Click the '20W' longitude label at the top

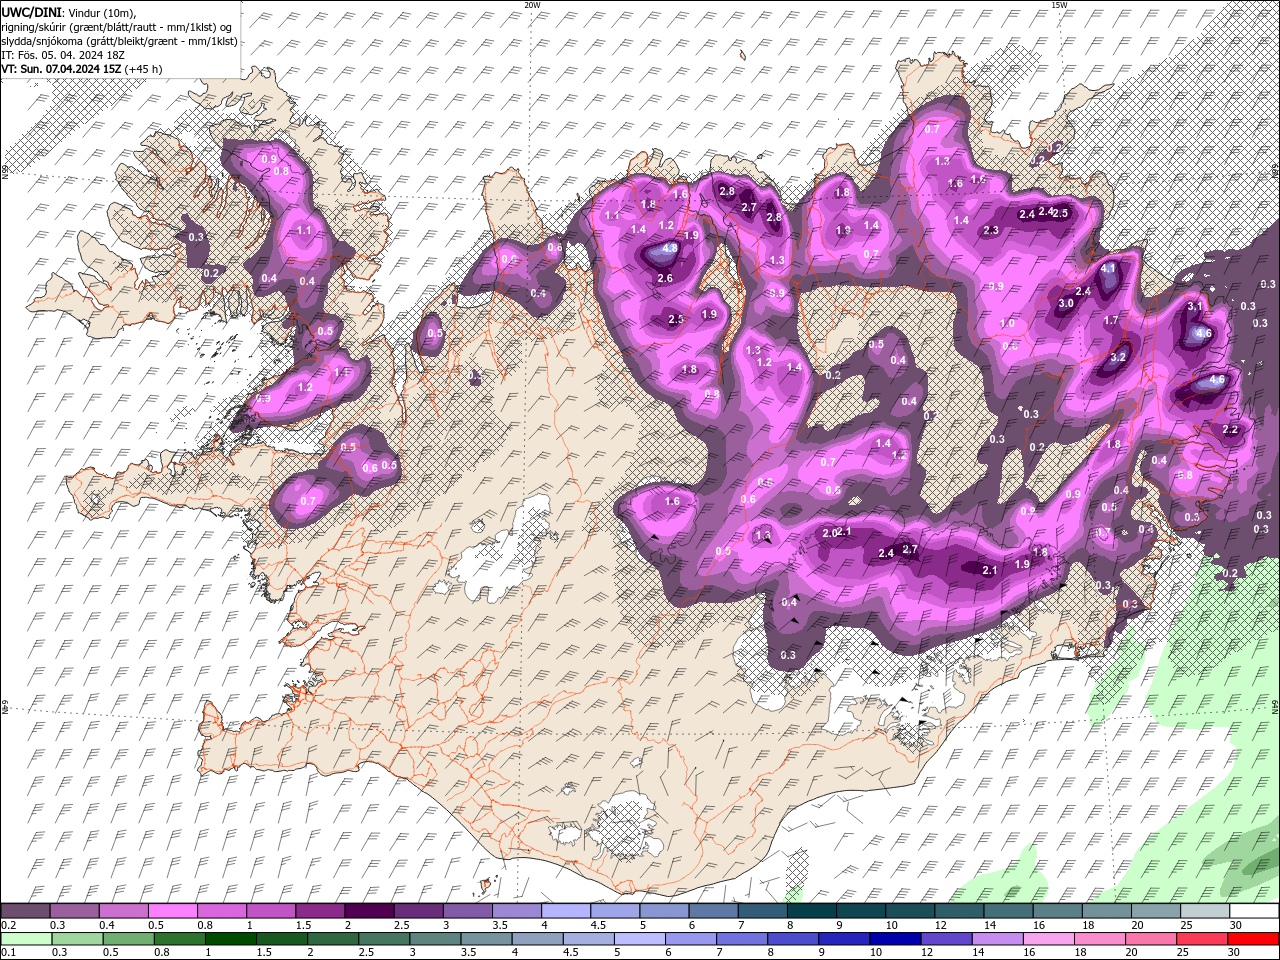532,5
